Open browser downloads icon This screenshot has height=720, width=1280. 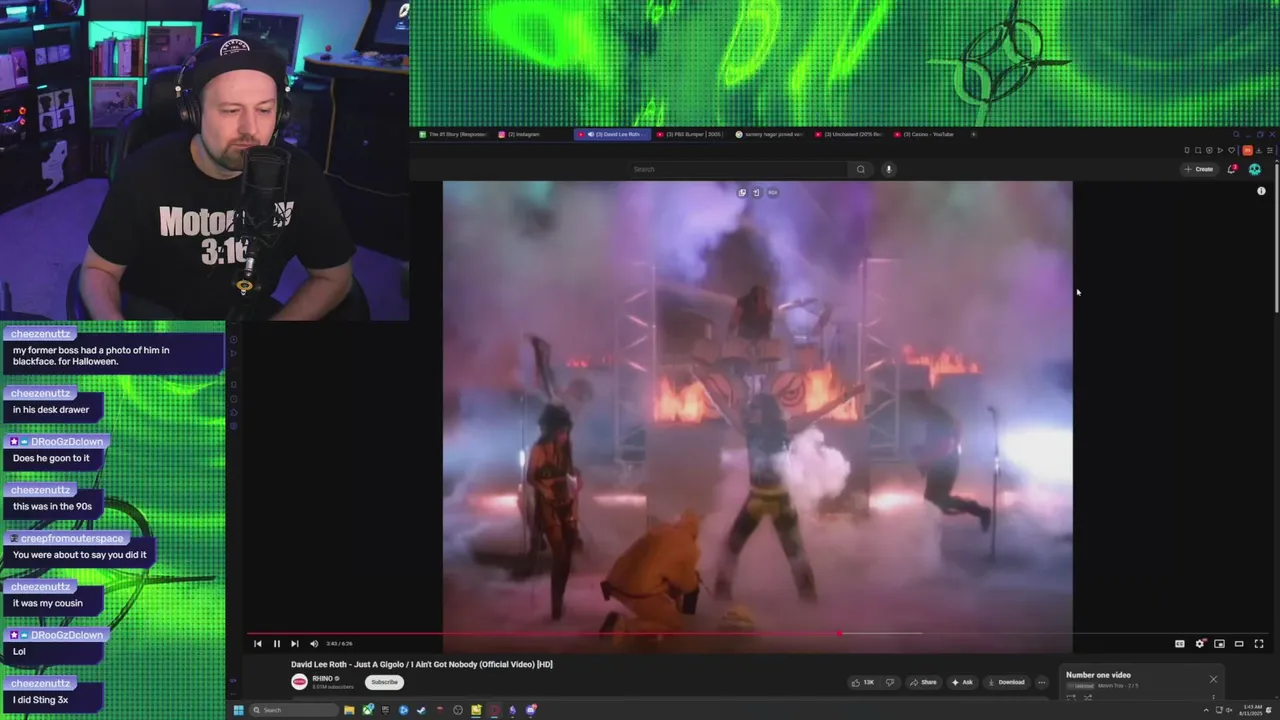pyautogui.click(x=1259, y=150)
